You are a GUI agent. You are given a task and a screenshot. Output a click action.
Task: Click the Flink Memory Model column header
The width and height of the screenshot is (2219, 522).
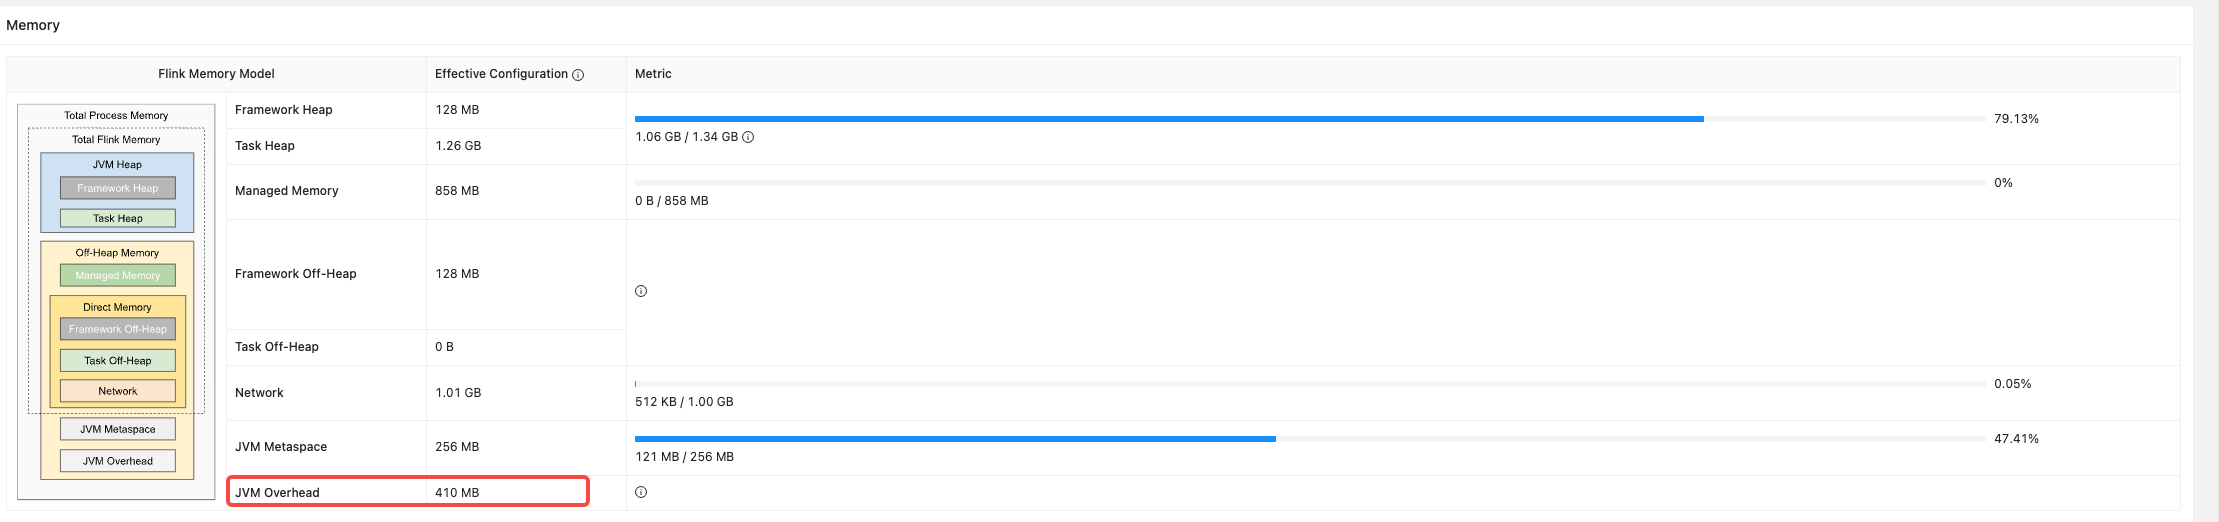tap(216, 74)
